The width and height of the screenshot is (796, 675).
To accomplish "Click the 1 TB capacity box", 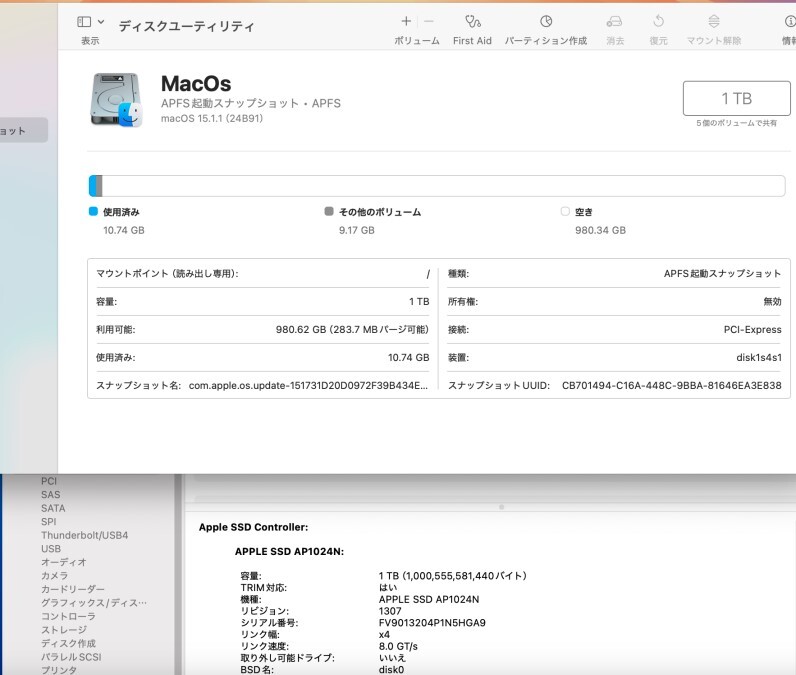I will point(737,98).
